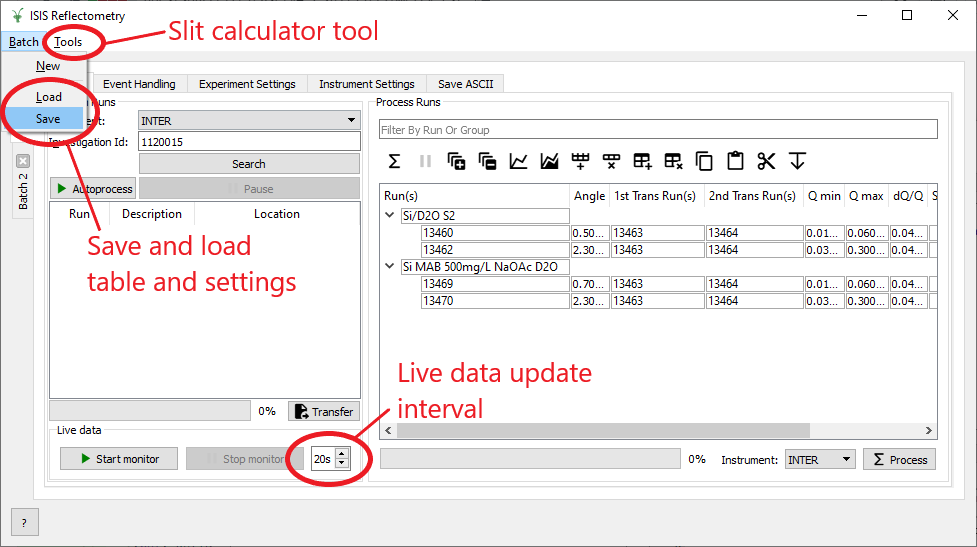
Task: Click the Insert Row icon
Action: pyautogui.click(x=581, y=161)
